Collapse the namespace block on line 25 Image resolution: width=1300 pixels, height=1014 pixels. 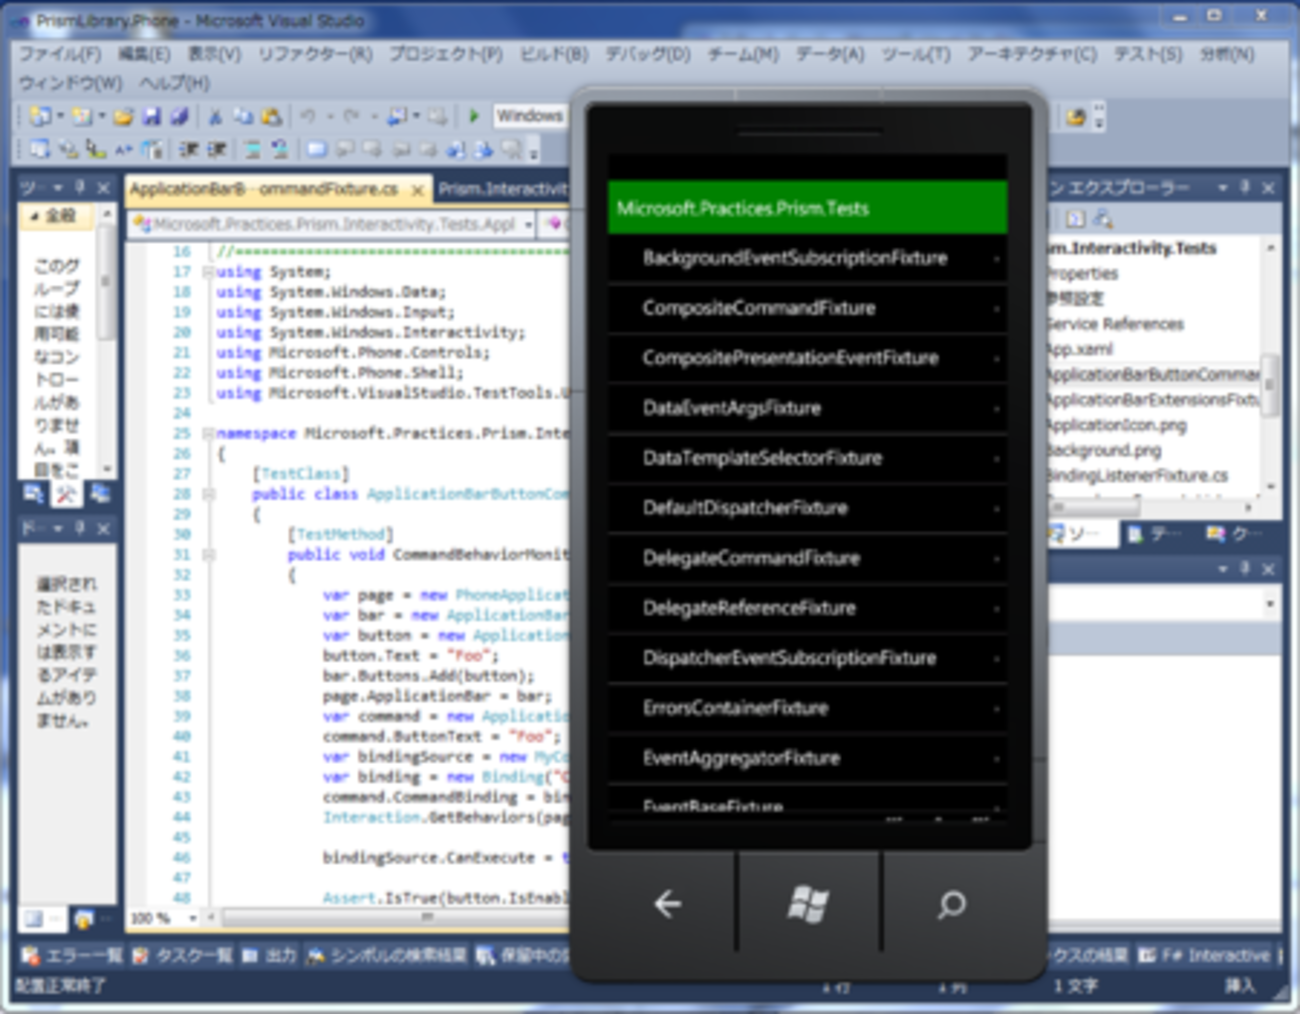(x=208, y=433)
